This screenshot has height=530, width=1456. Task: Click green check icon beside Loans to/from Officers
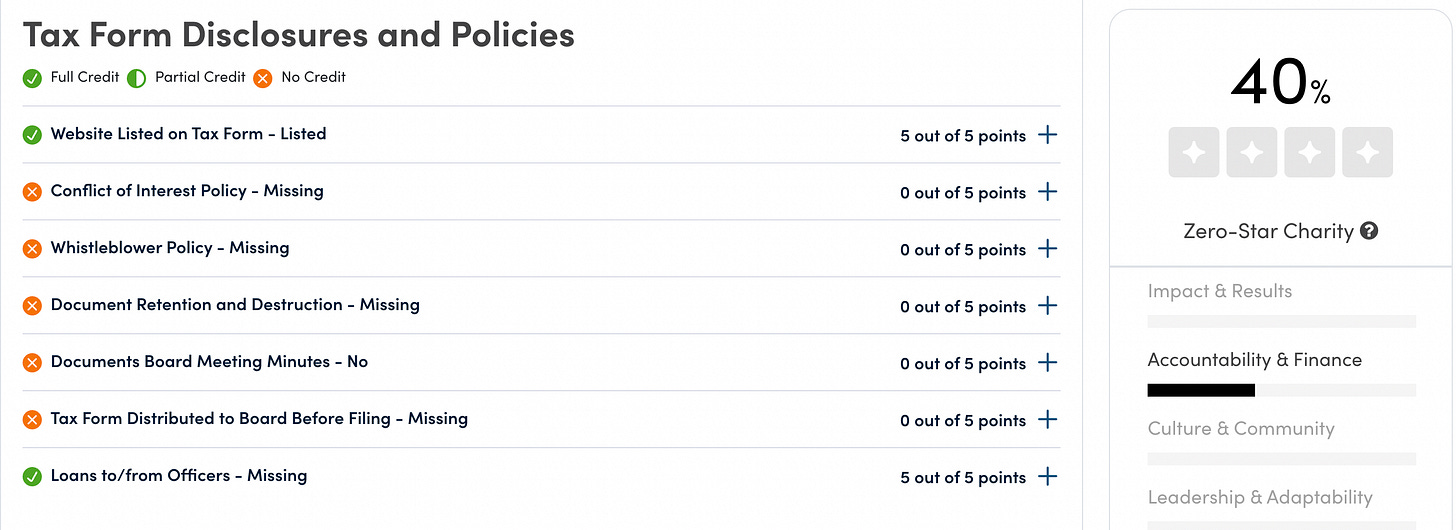point(32,477)
